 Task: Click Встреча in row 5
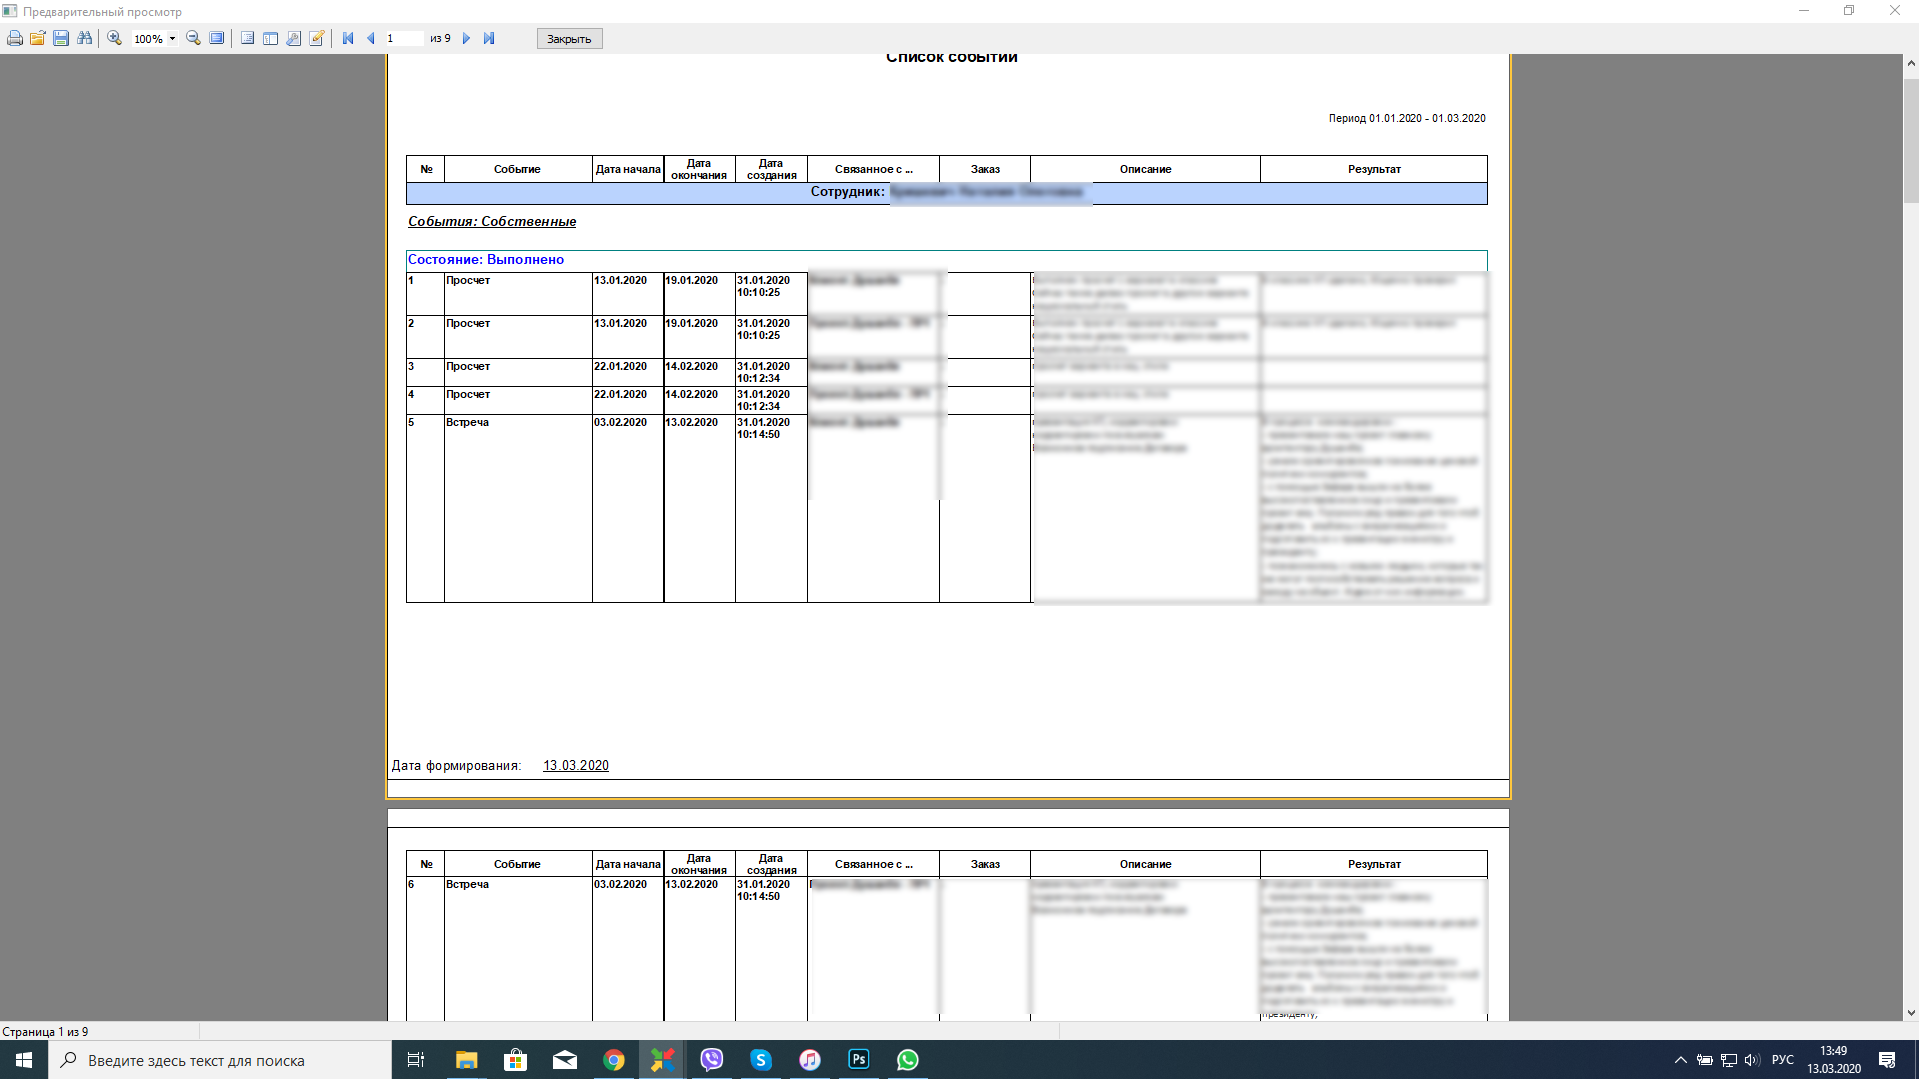click(x=467, y=422)
